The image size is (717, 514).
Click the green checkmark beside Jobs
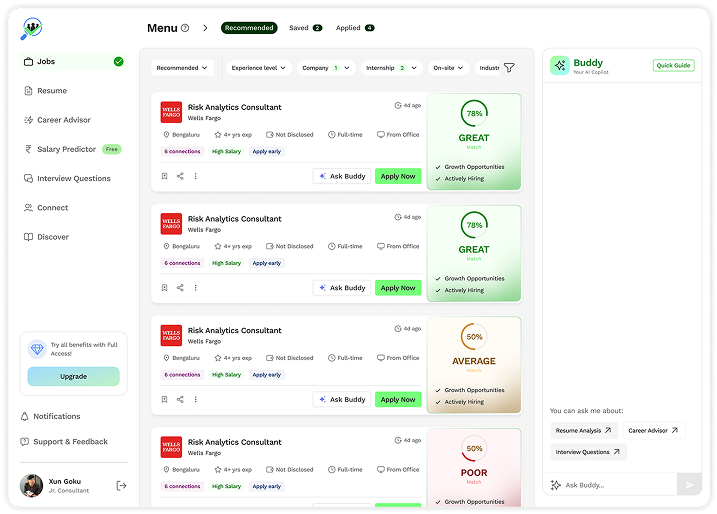[118, 62]
